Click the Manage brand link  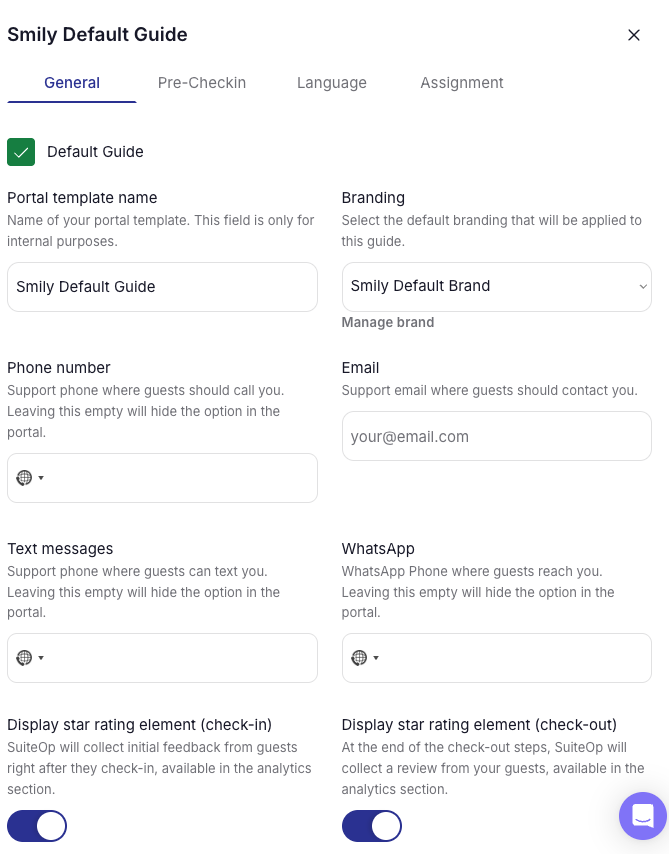coord(388,323)
